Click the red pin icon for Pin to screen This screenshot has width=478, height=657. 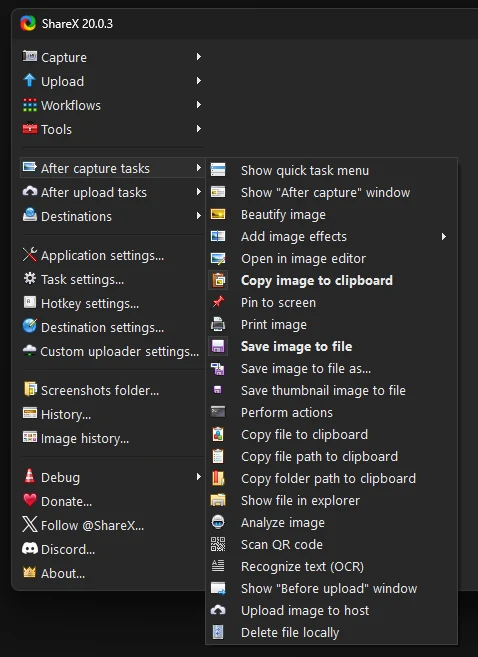[x=218, y=302]
